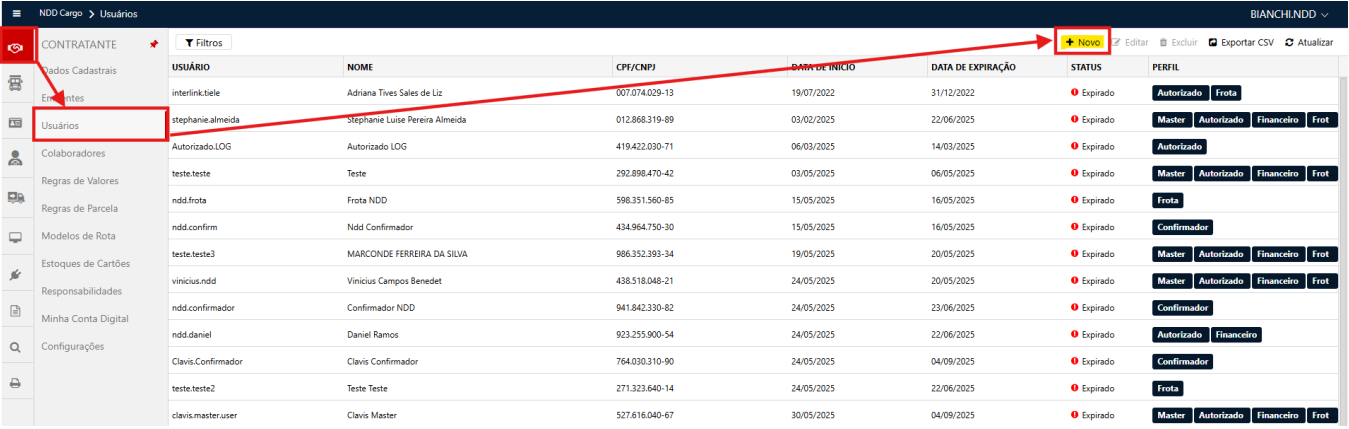Export the user list with Exportar CSV
The height and width of the screenshot is (429, 1349).
click(1241, 43)
